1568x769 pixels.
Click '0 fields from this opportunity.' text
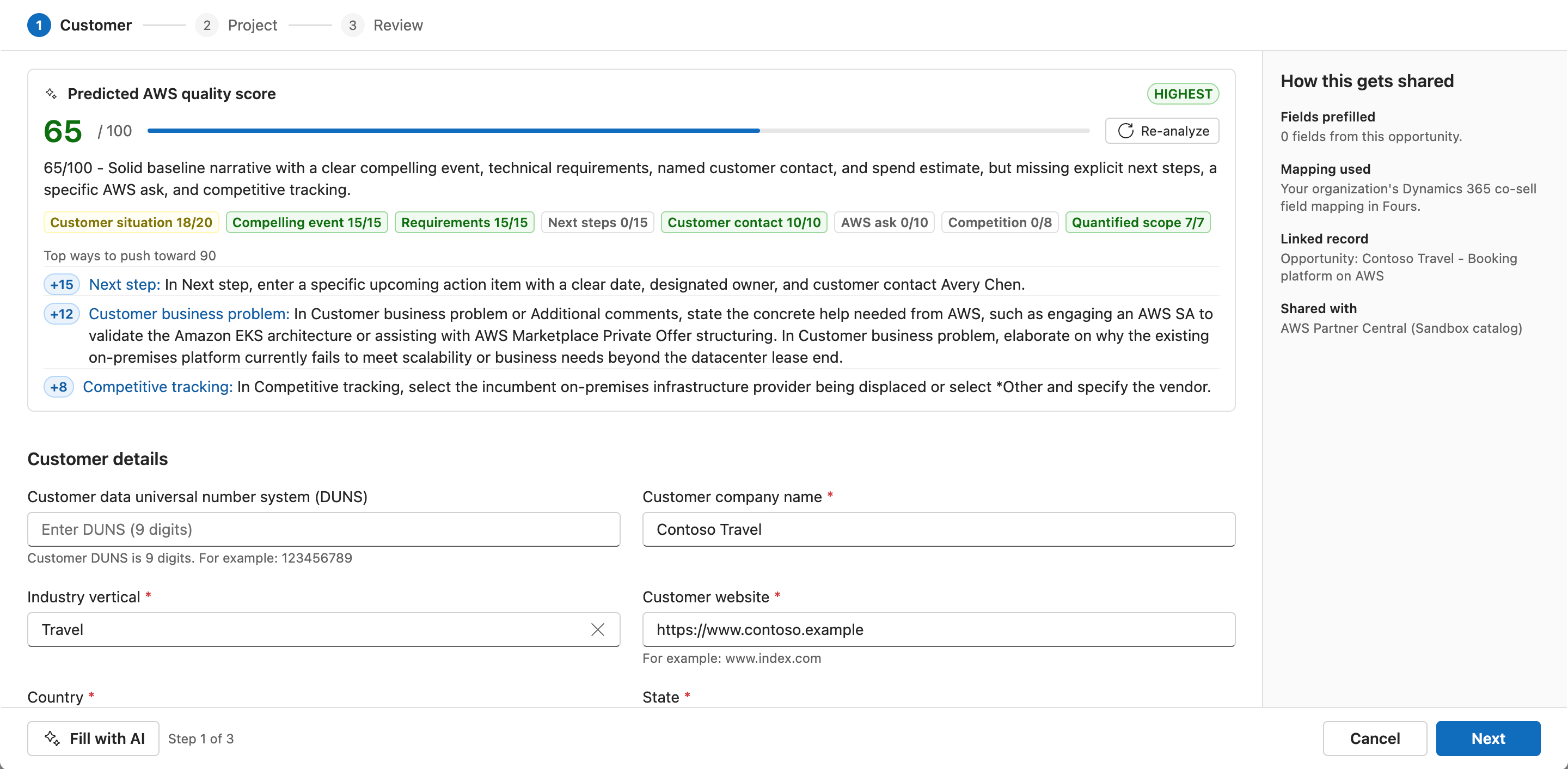[1371, 137]
